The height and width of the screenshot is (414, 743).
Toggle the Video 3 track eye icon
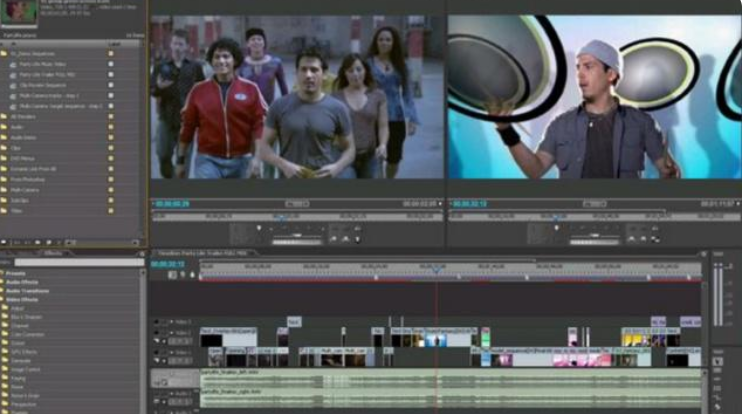[x=156, y=322]
